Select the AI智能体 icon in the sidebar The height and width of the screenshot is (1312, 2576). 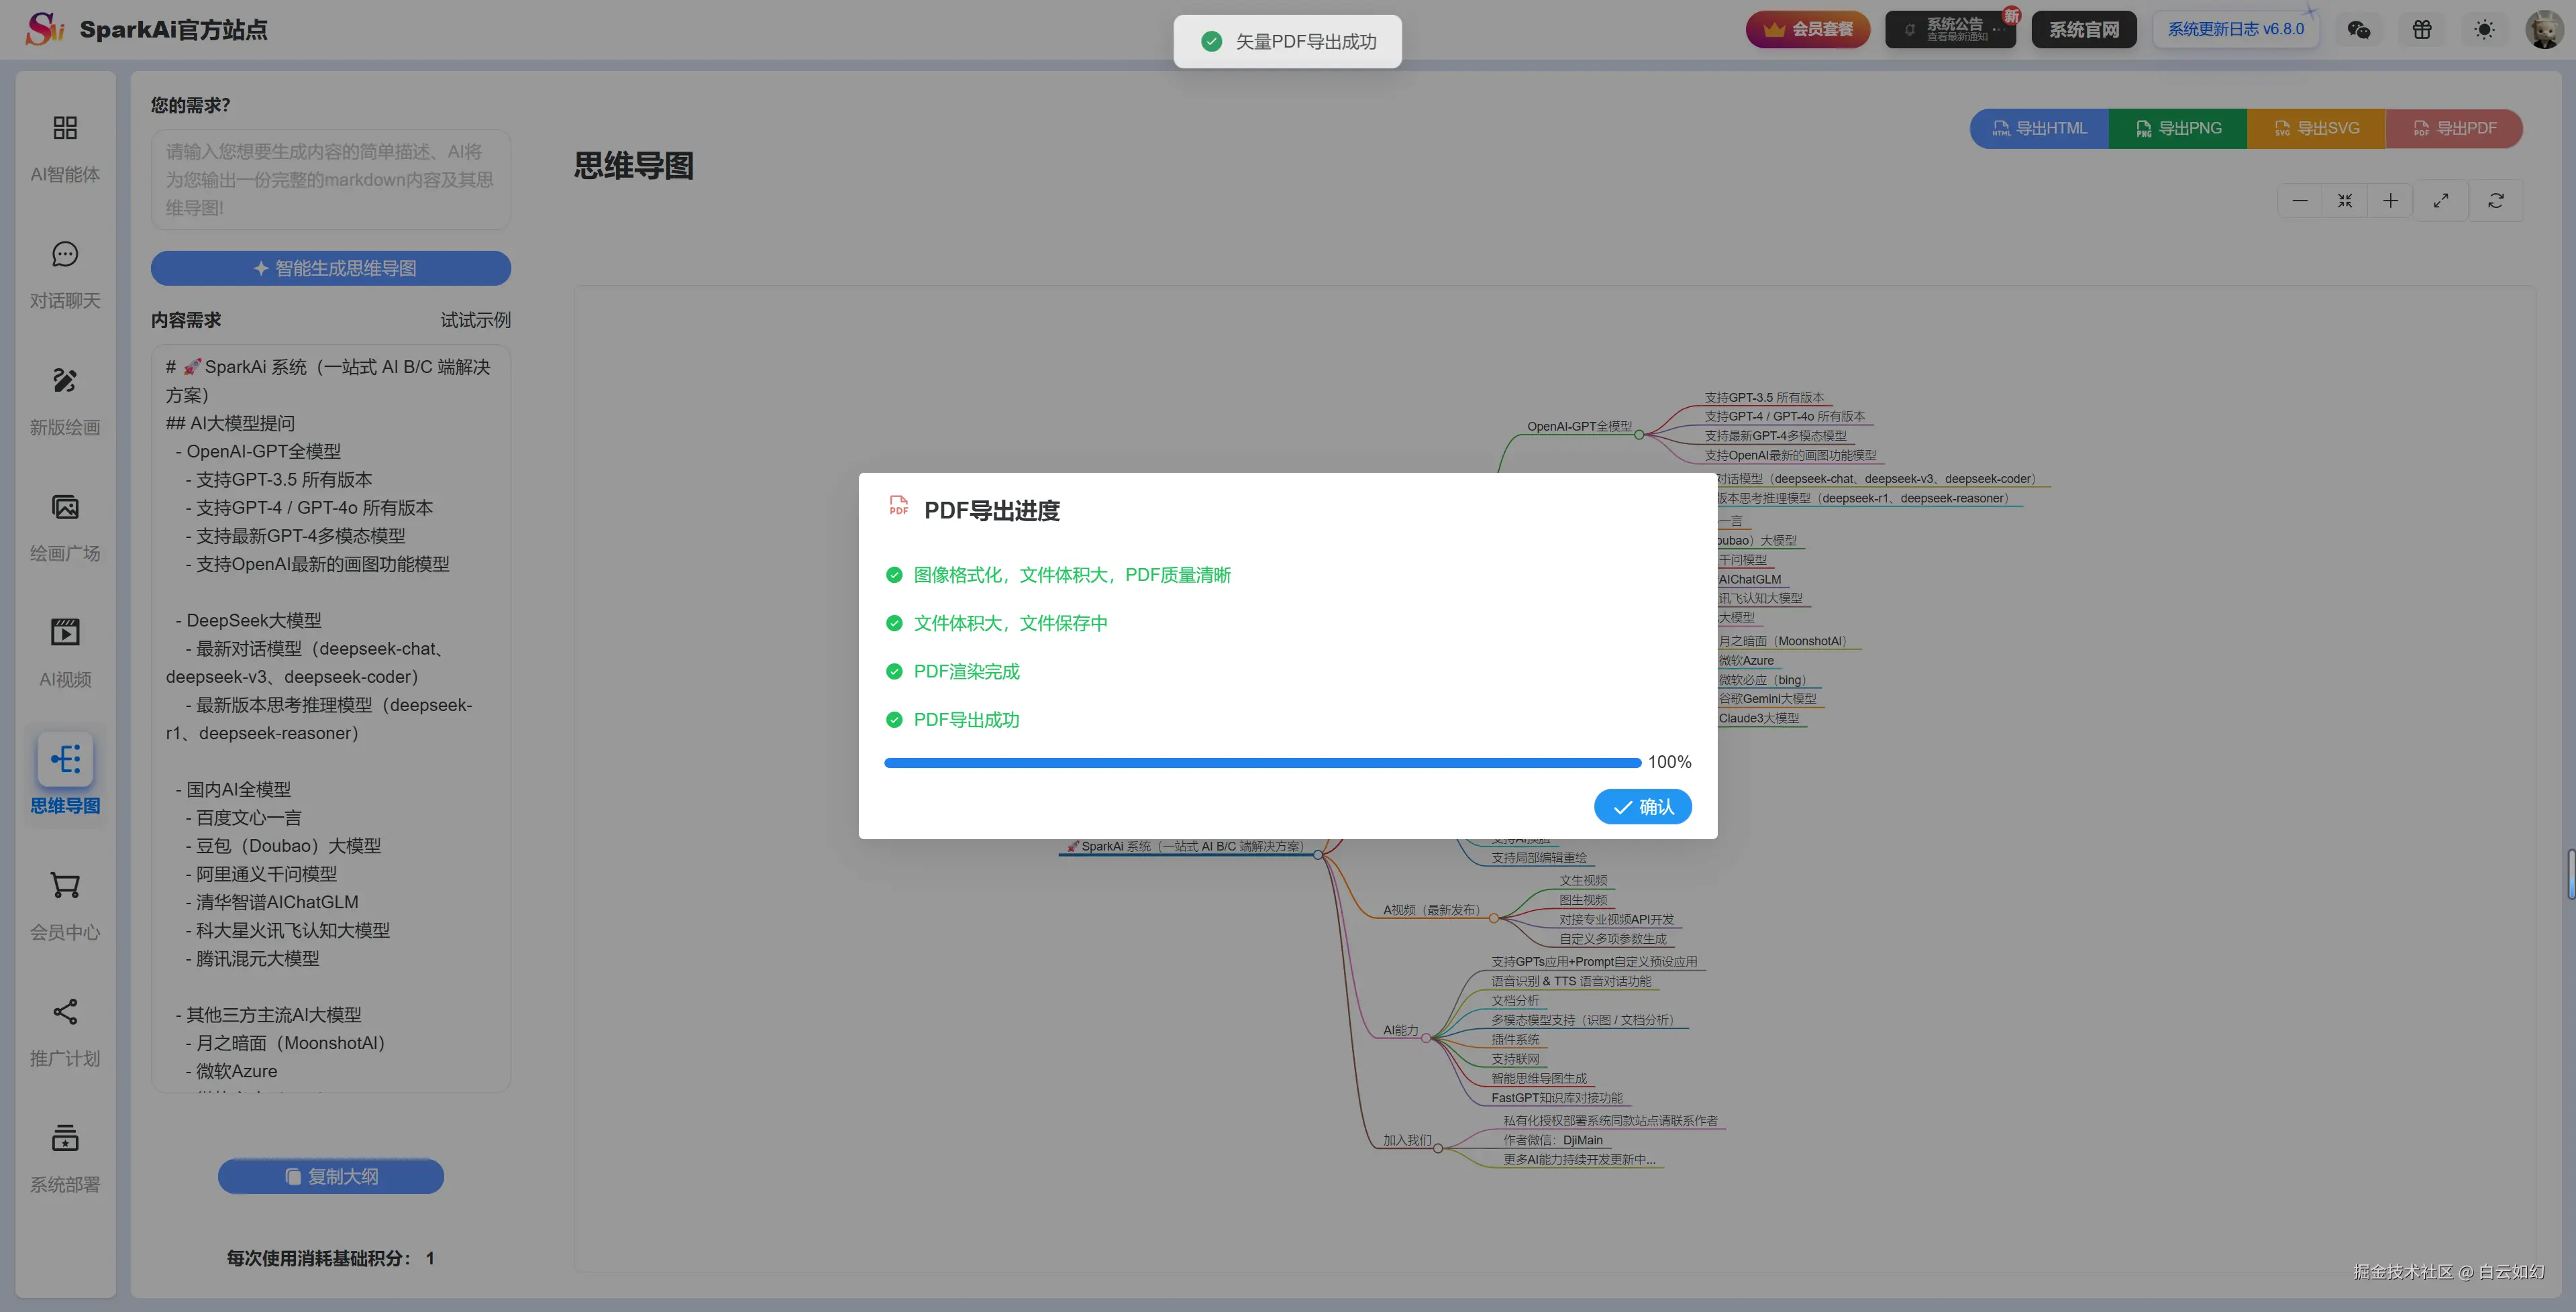(64, 128)
